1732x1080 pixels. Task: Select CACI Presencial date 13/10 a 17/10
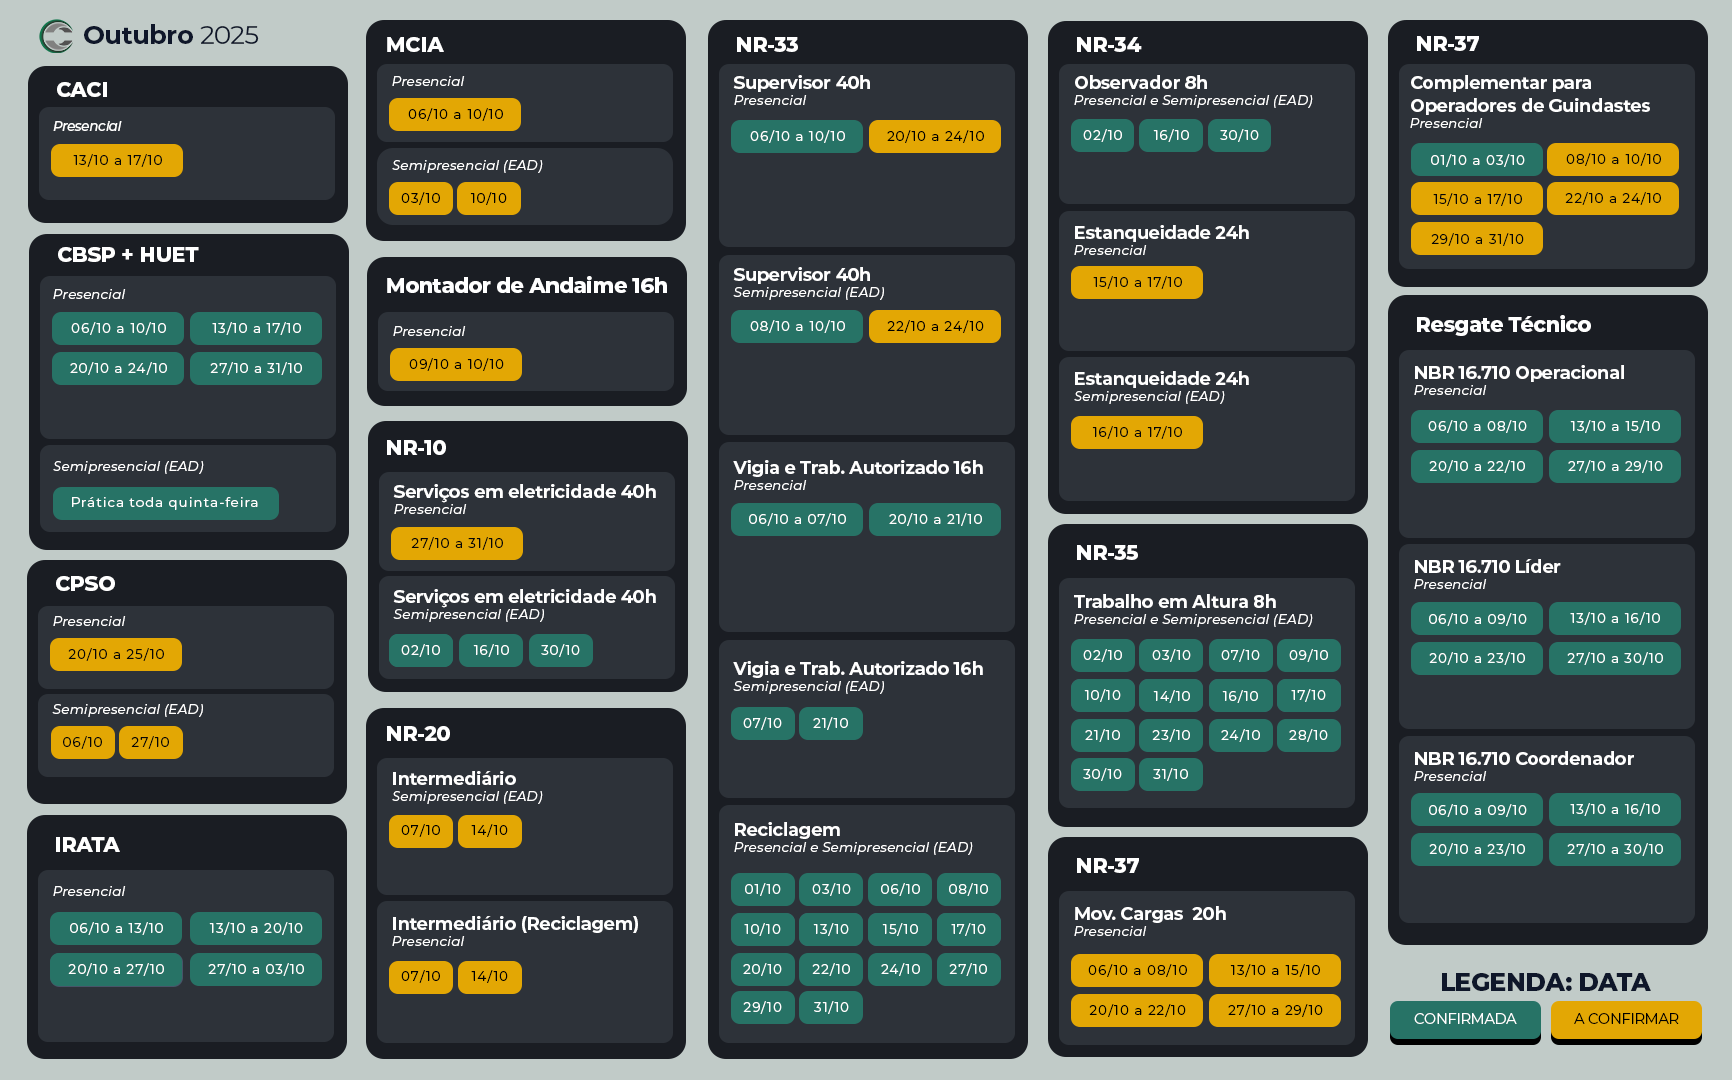pos(117,161)
